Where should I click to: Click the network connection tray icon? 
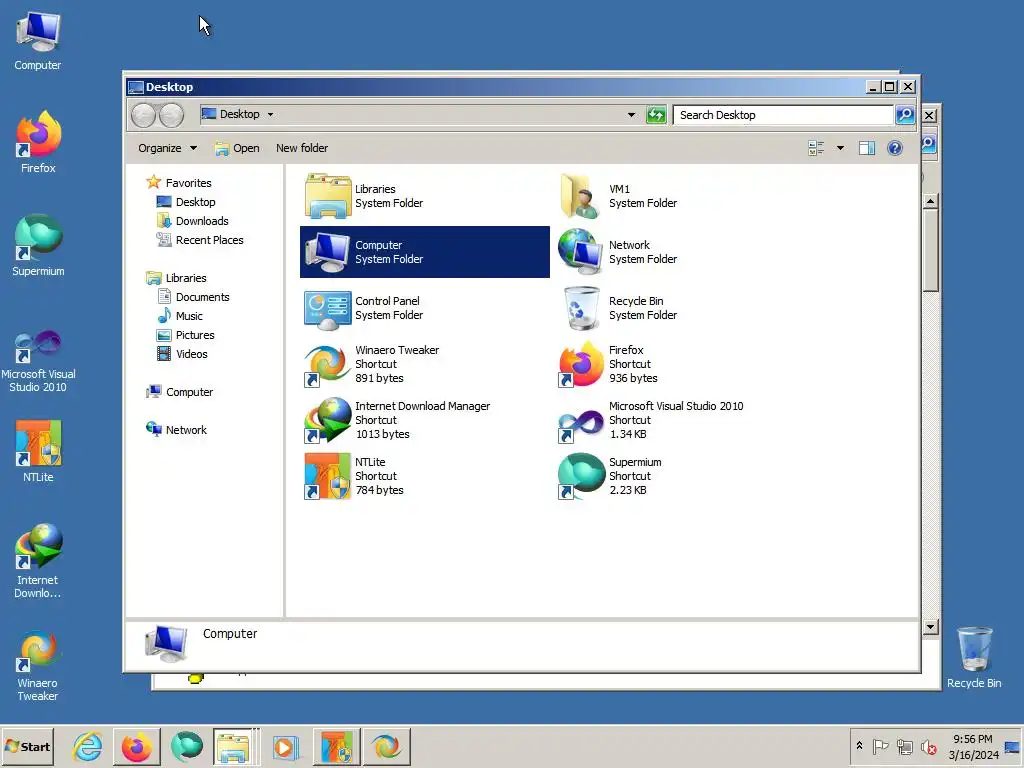coord(904,746)
